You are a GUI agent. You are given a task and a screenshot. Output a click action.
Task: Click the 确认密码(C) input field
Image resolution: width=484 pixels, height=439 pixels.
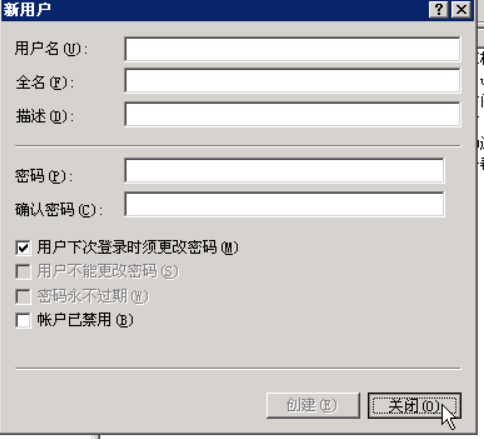[284, 205]
